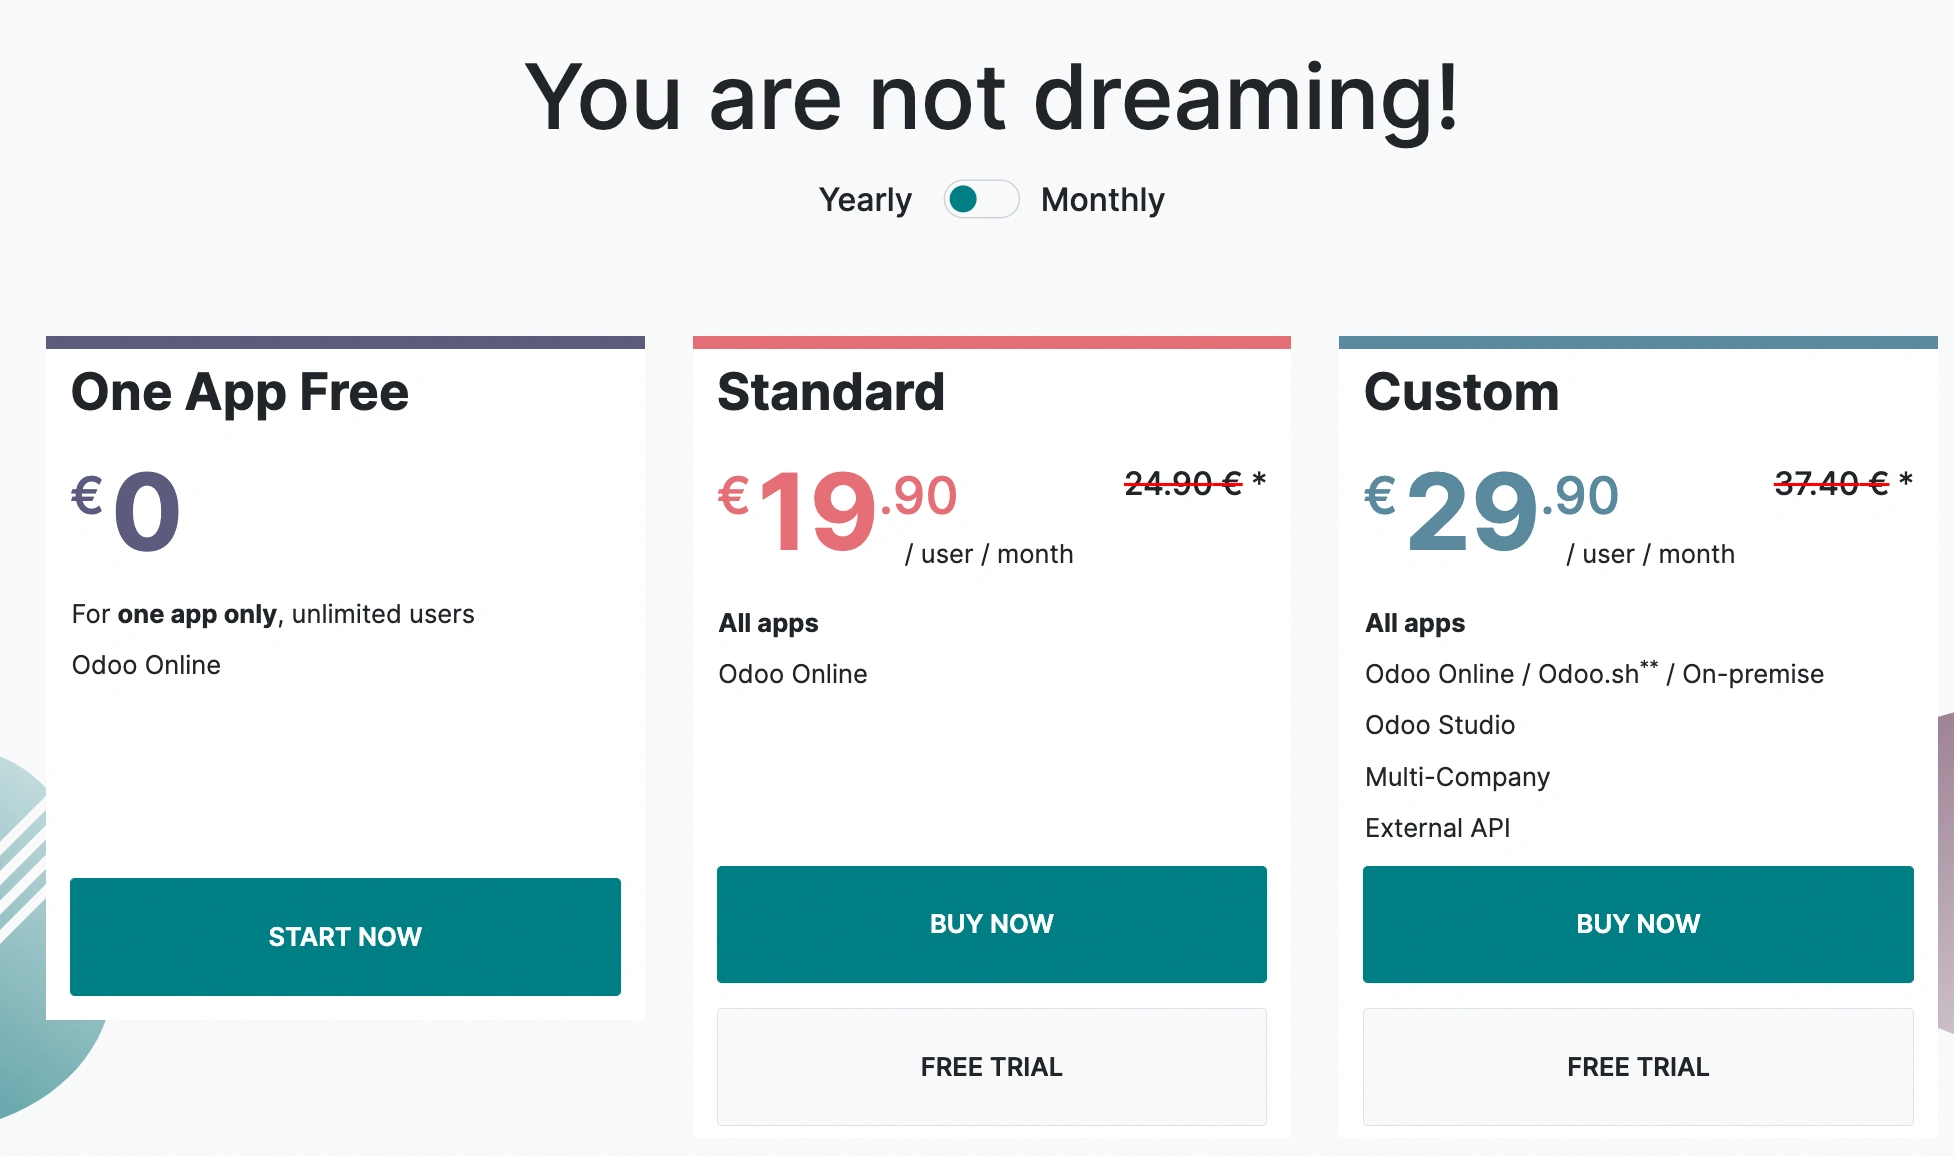1954x1156 pixels.
Task: Select the Yearly billing label
Action: coord(865,200)
